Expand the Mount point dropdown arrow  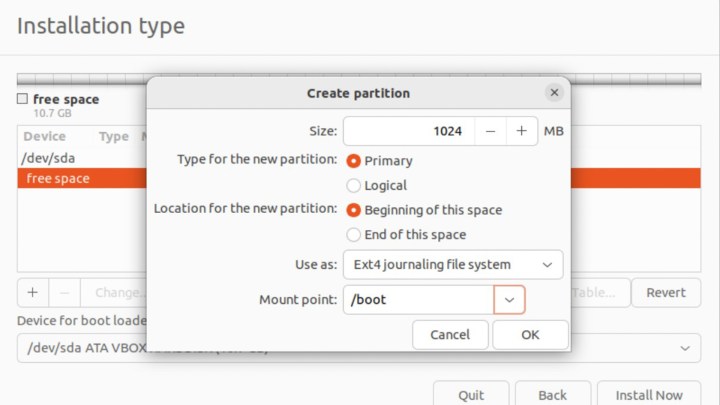(509, 299)
